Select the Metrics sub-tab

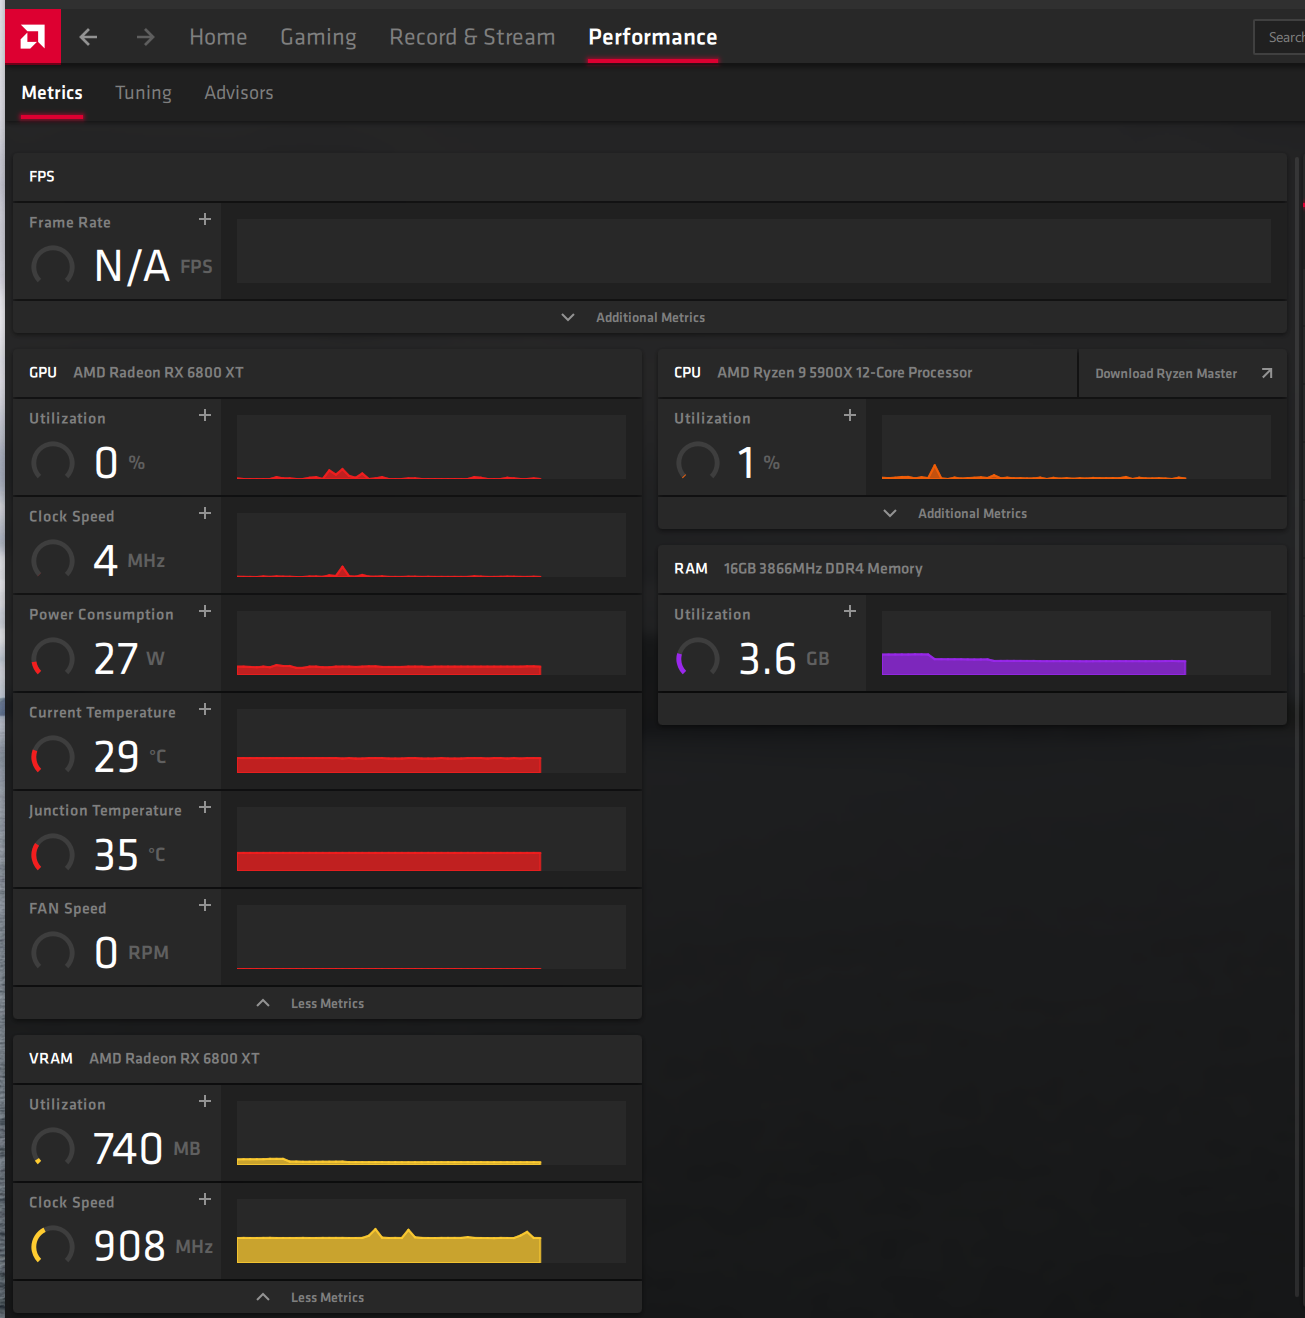[52, 93]
